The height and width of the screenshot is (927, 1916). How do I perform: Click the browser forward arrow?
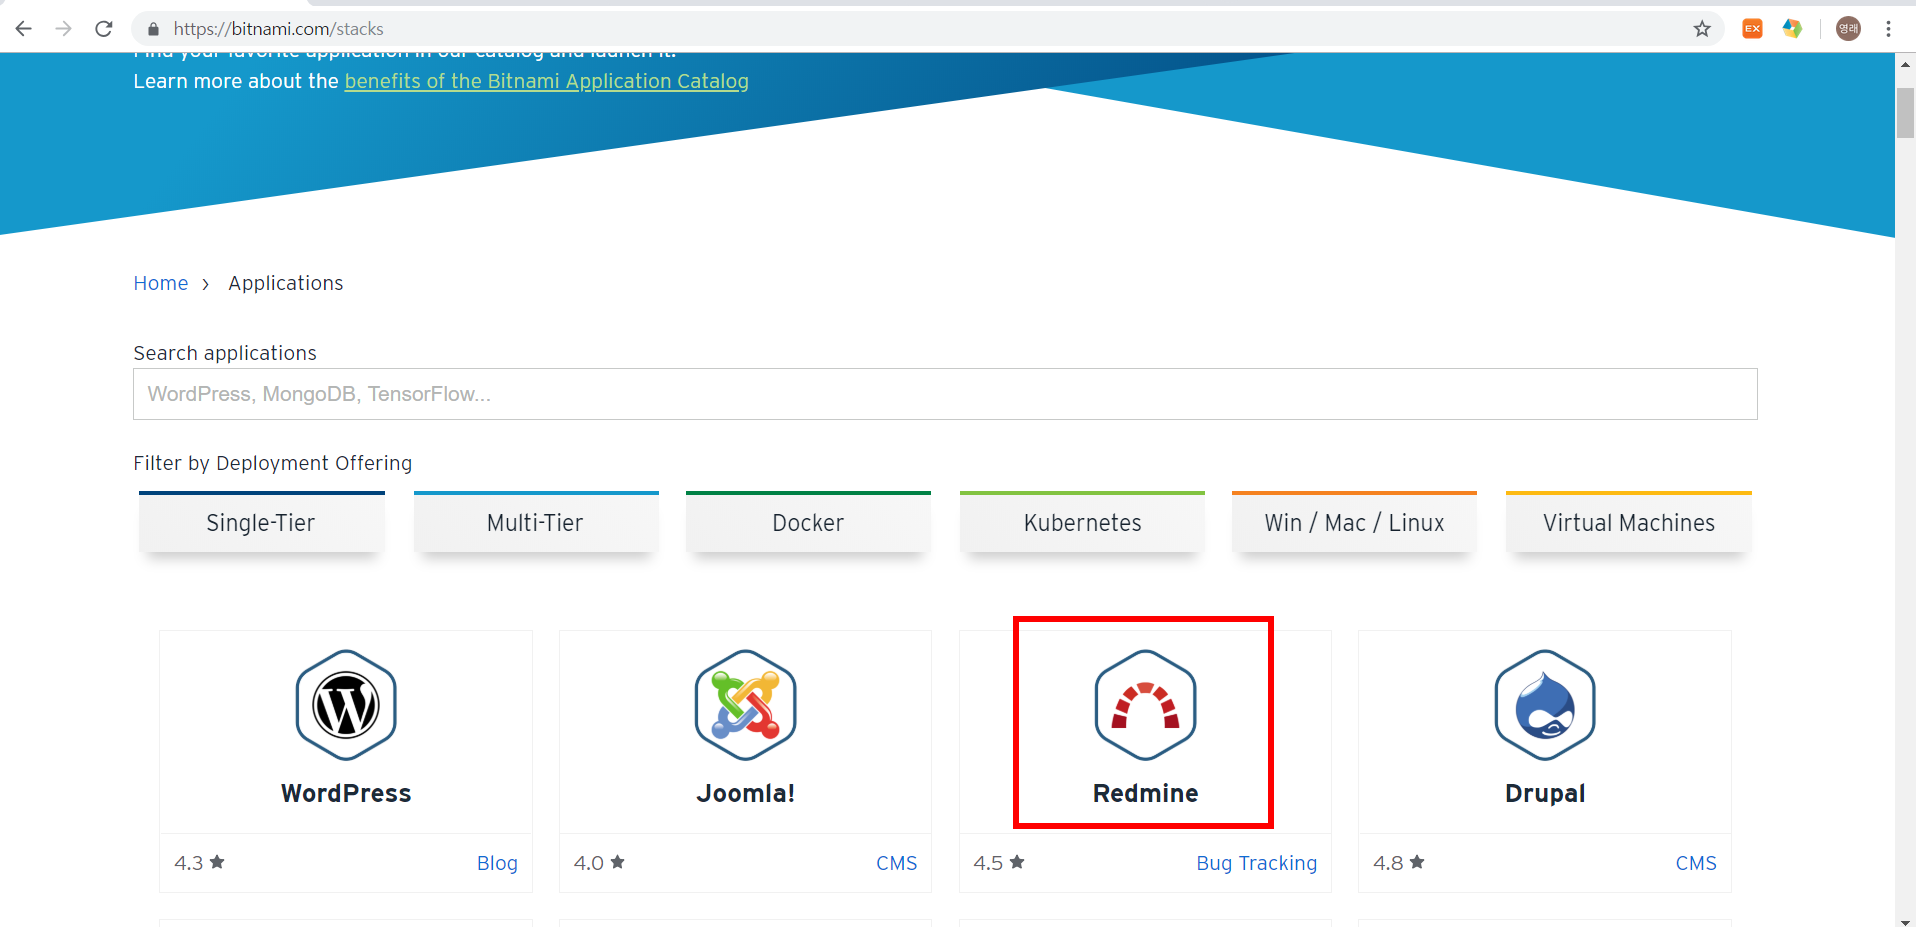[64, 29]
